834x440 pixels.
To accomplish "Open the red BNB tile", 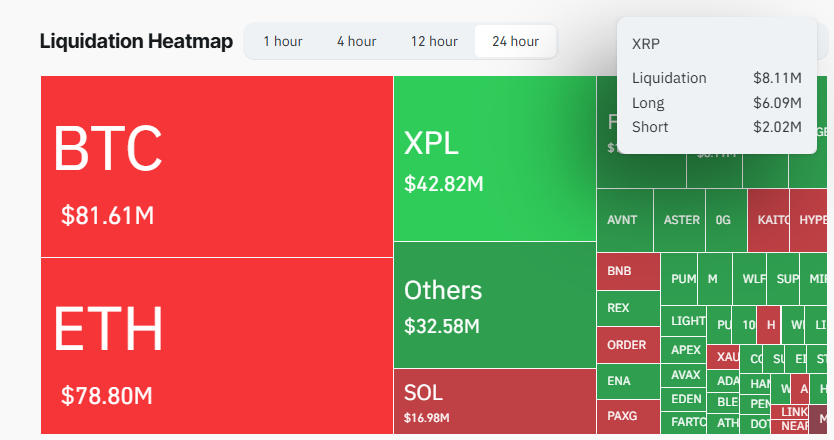I will click(x=628, y=271).
